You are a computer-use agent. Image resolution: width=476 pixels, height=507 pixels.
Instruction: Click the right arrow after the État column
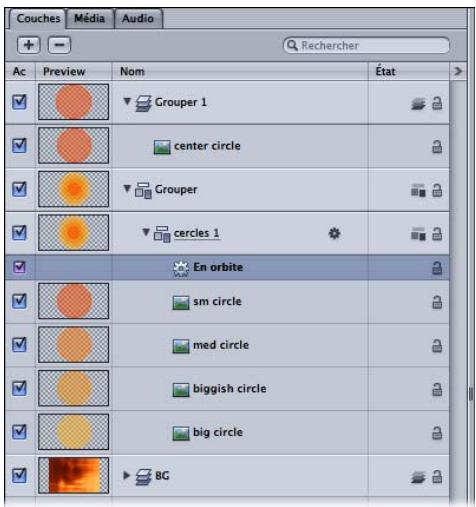click(x=458, y=71)
